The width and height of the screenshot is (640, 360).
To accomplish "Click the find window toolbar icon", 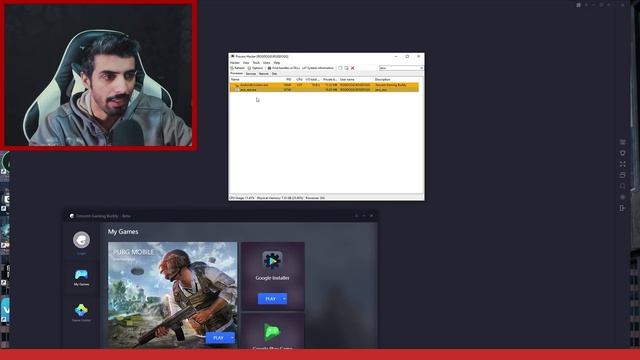I will point(340,68).
